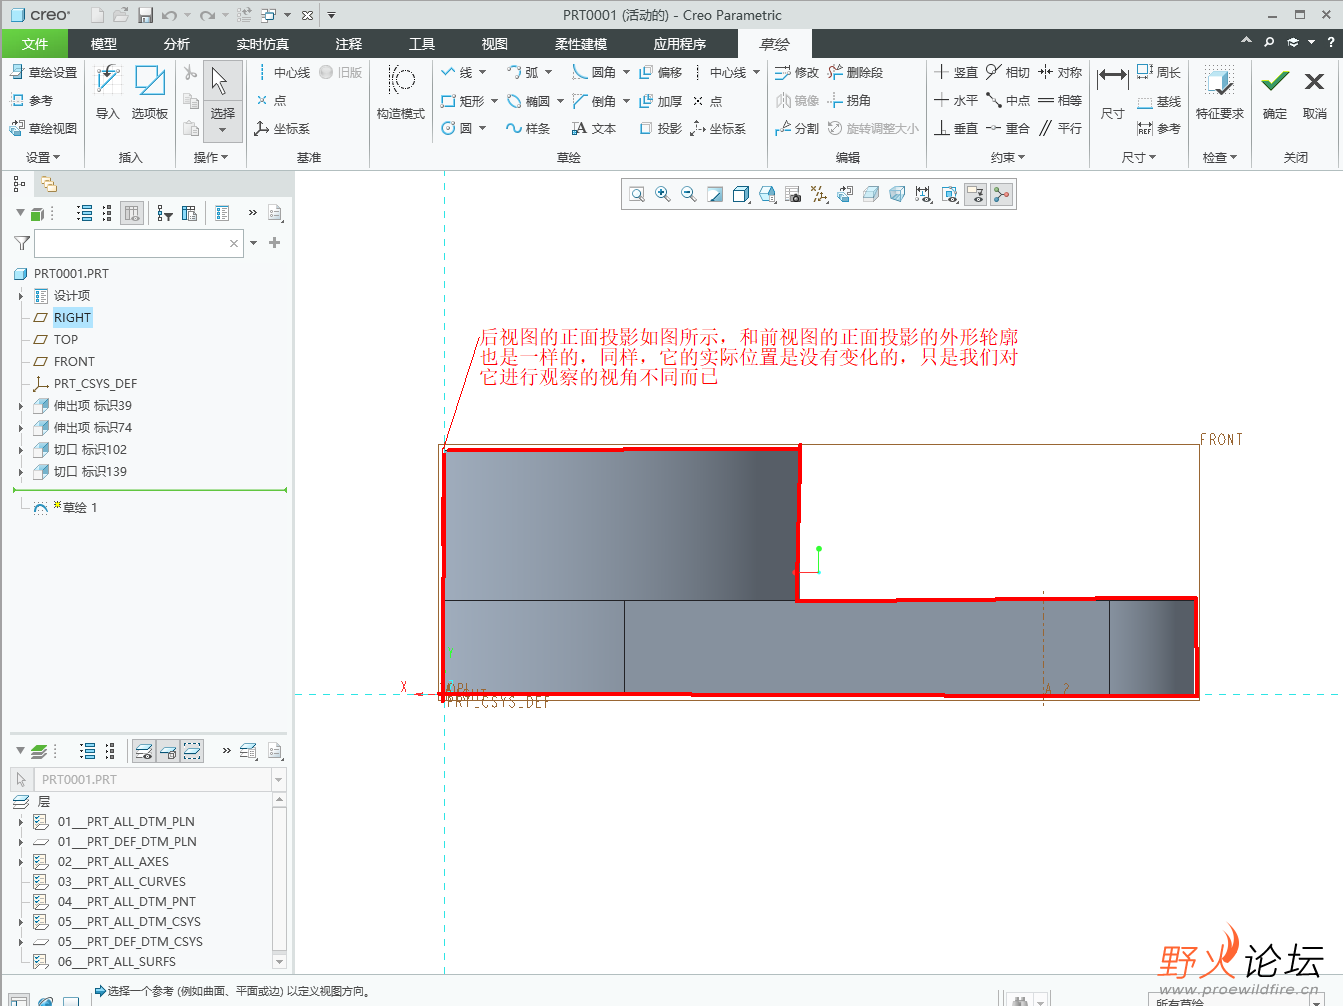Switch to the Annotate (注释) tab
Screen dimensions: 1343x1006
[x=349, y=44]
